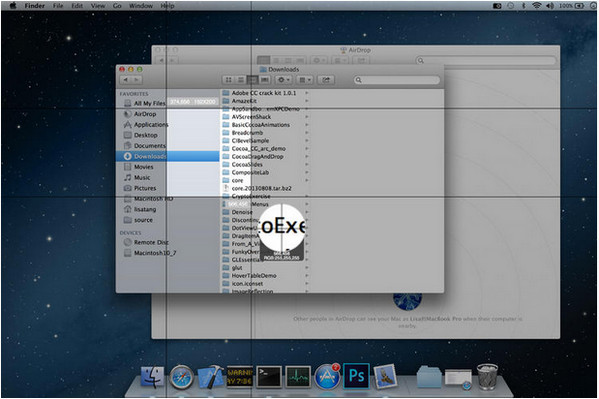Image resolution: width=599 pixels, height=399 pixels.
Task: Click the AirDrop window search field
Action: click(x=485, y=60)
